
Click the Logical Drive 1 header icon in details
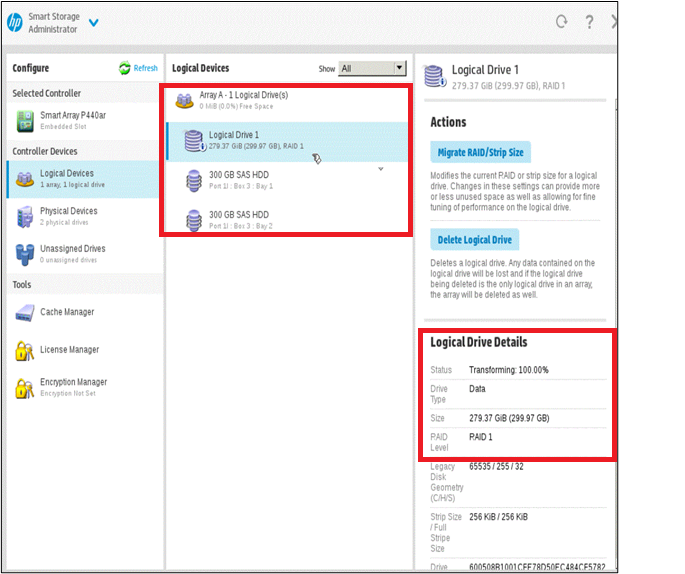[x=435, y=76]
